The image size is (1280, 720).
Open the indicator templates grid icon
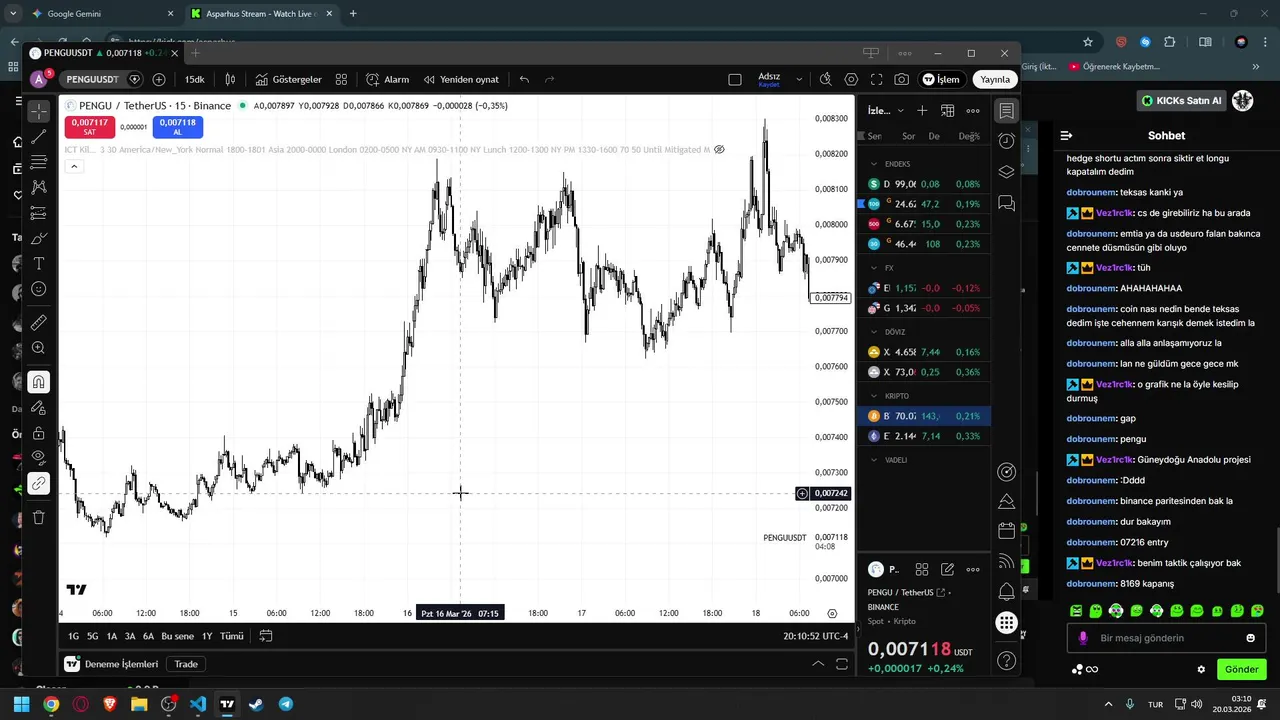[x=341, y=79]
